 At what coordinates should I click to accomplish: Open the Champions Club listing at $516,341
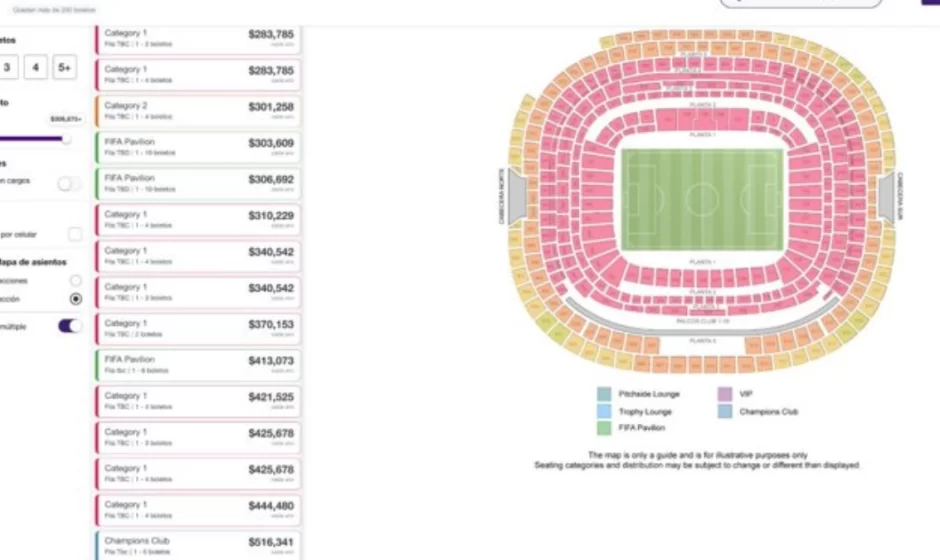point(198,545)
